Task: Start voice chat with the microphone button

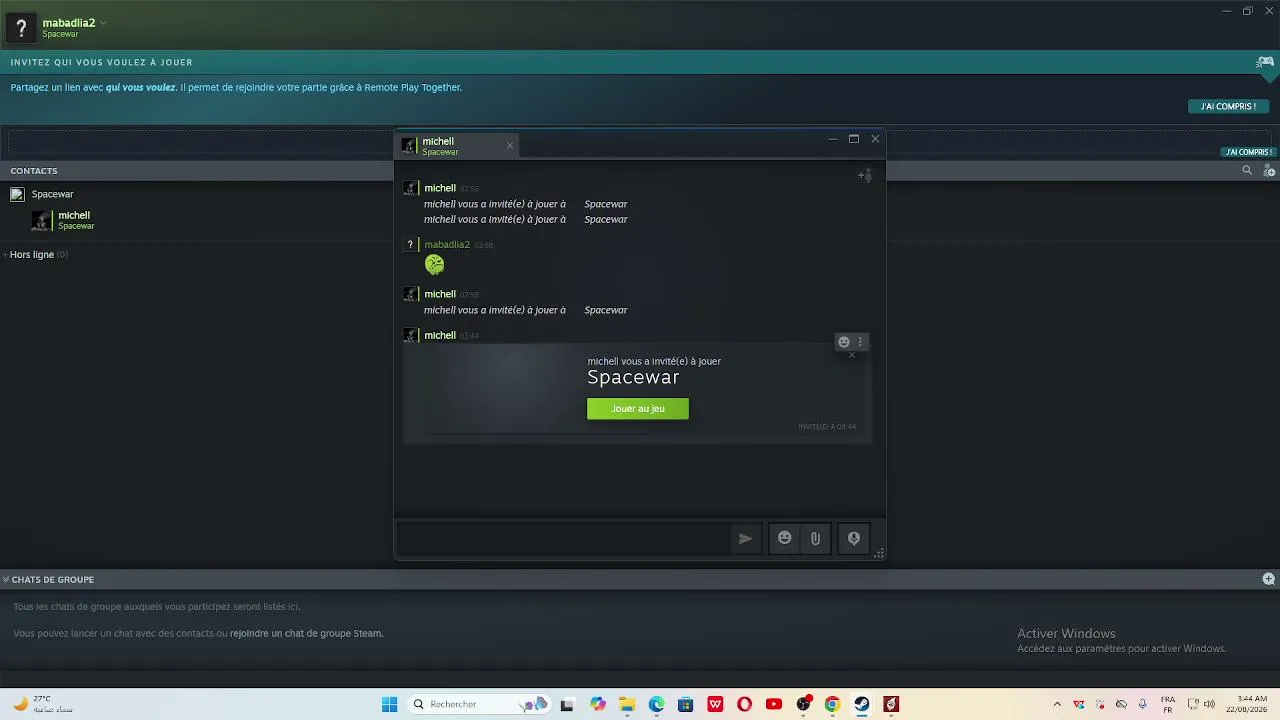Action: 854,538
